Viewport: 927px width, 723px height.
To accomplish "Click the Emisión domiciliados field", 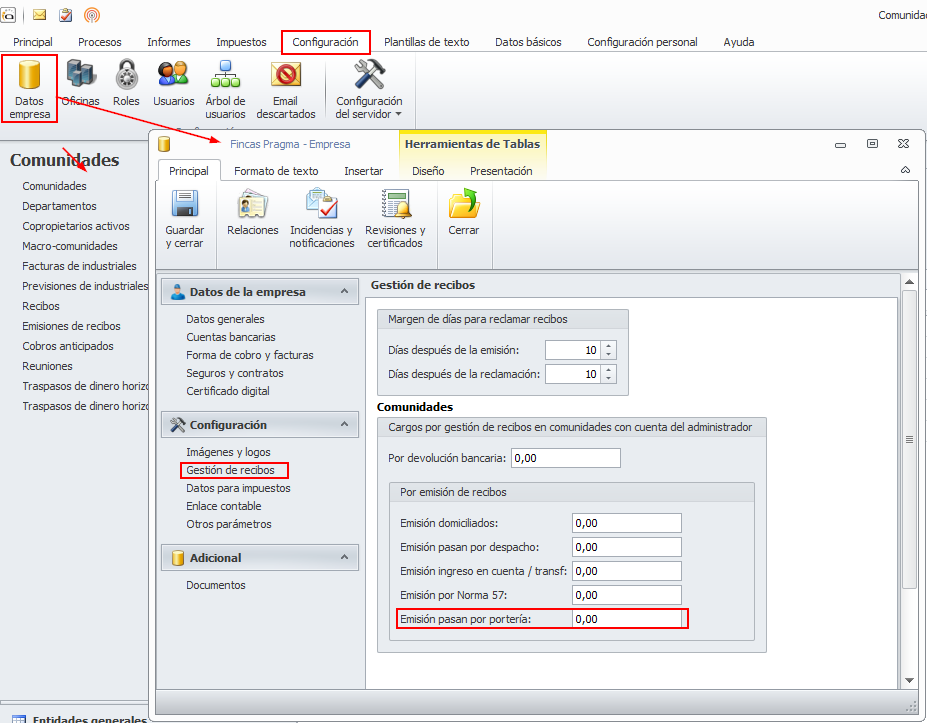I will pos(627,523).
